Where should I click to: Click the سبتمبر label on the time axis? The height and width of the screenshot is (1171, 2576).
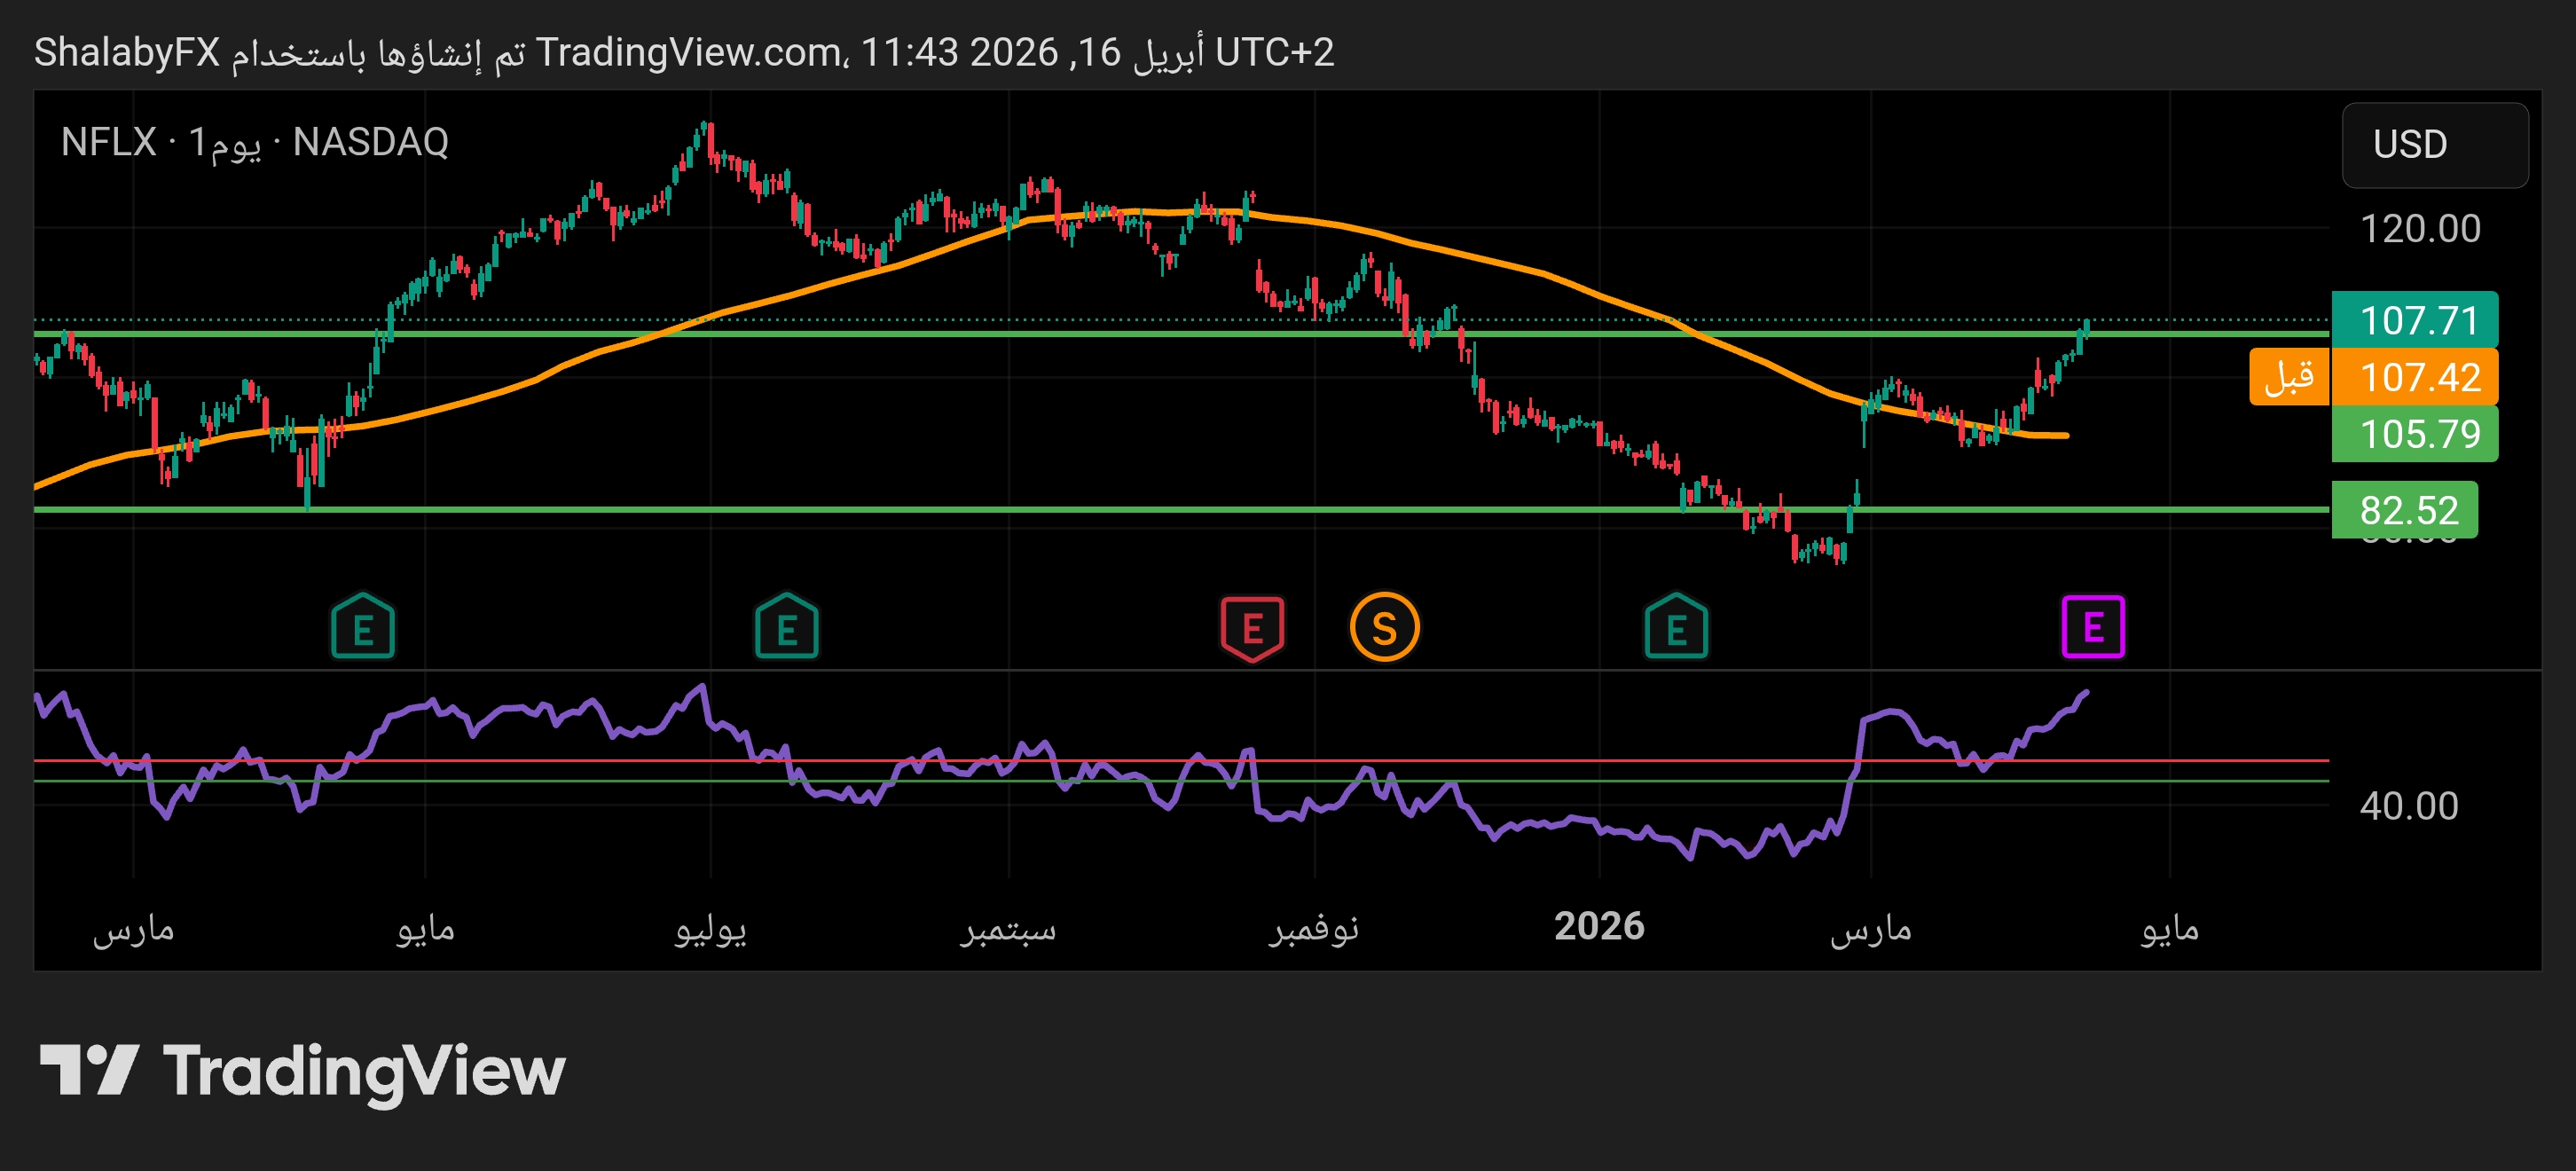[1008, 928]
